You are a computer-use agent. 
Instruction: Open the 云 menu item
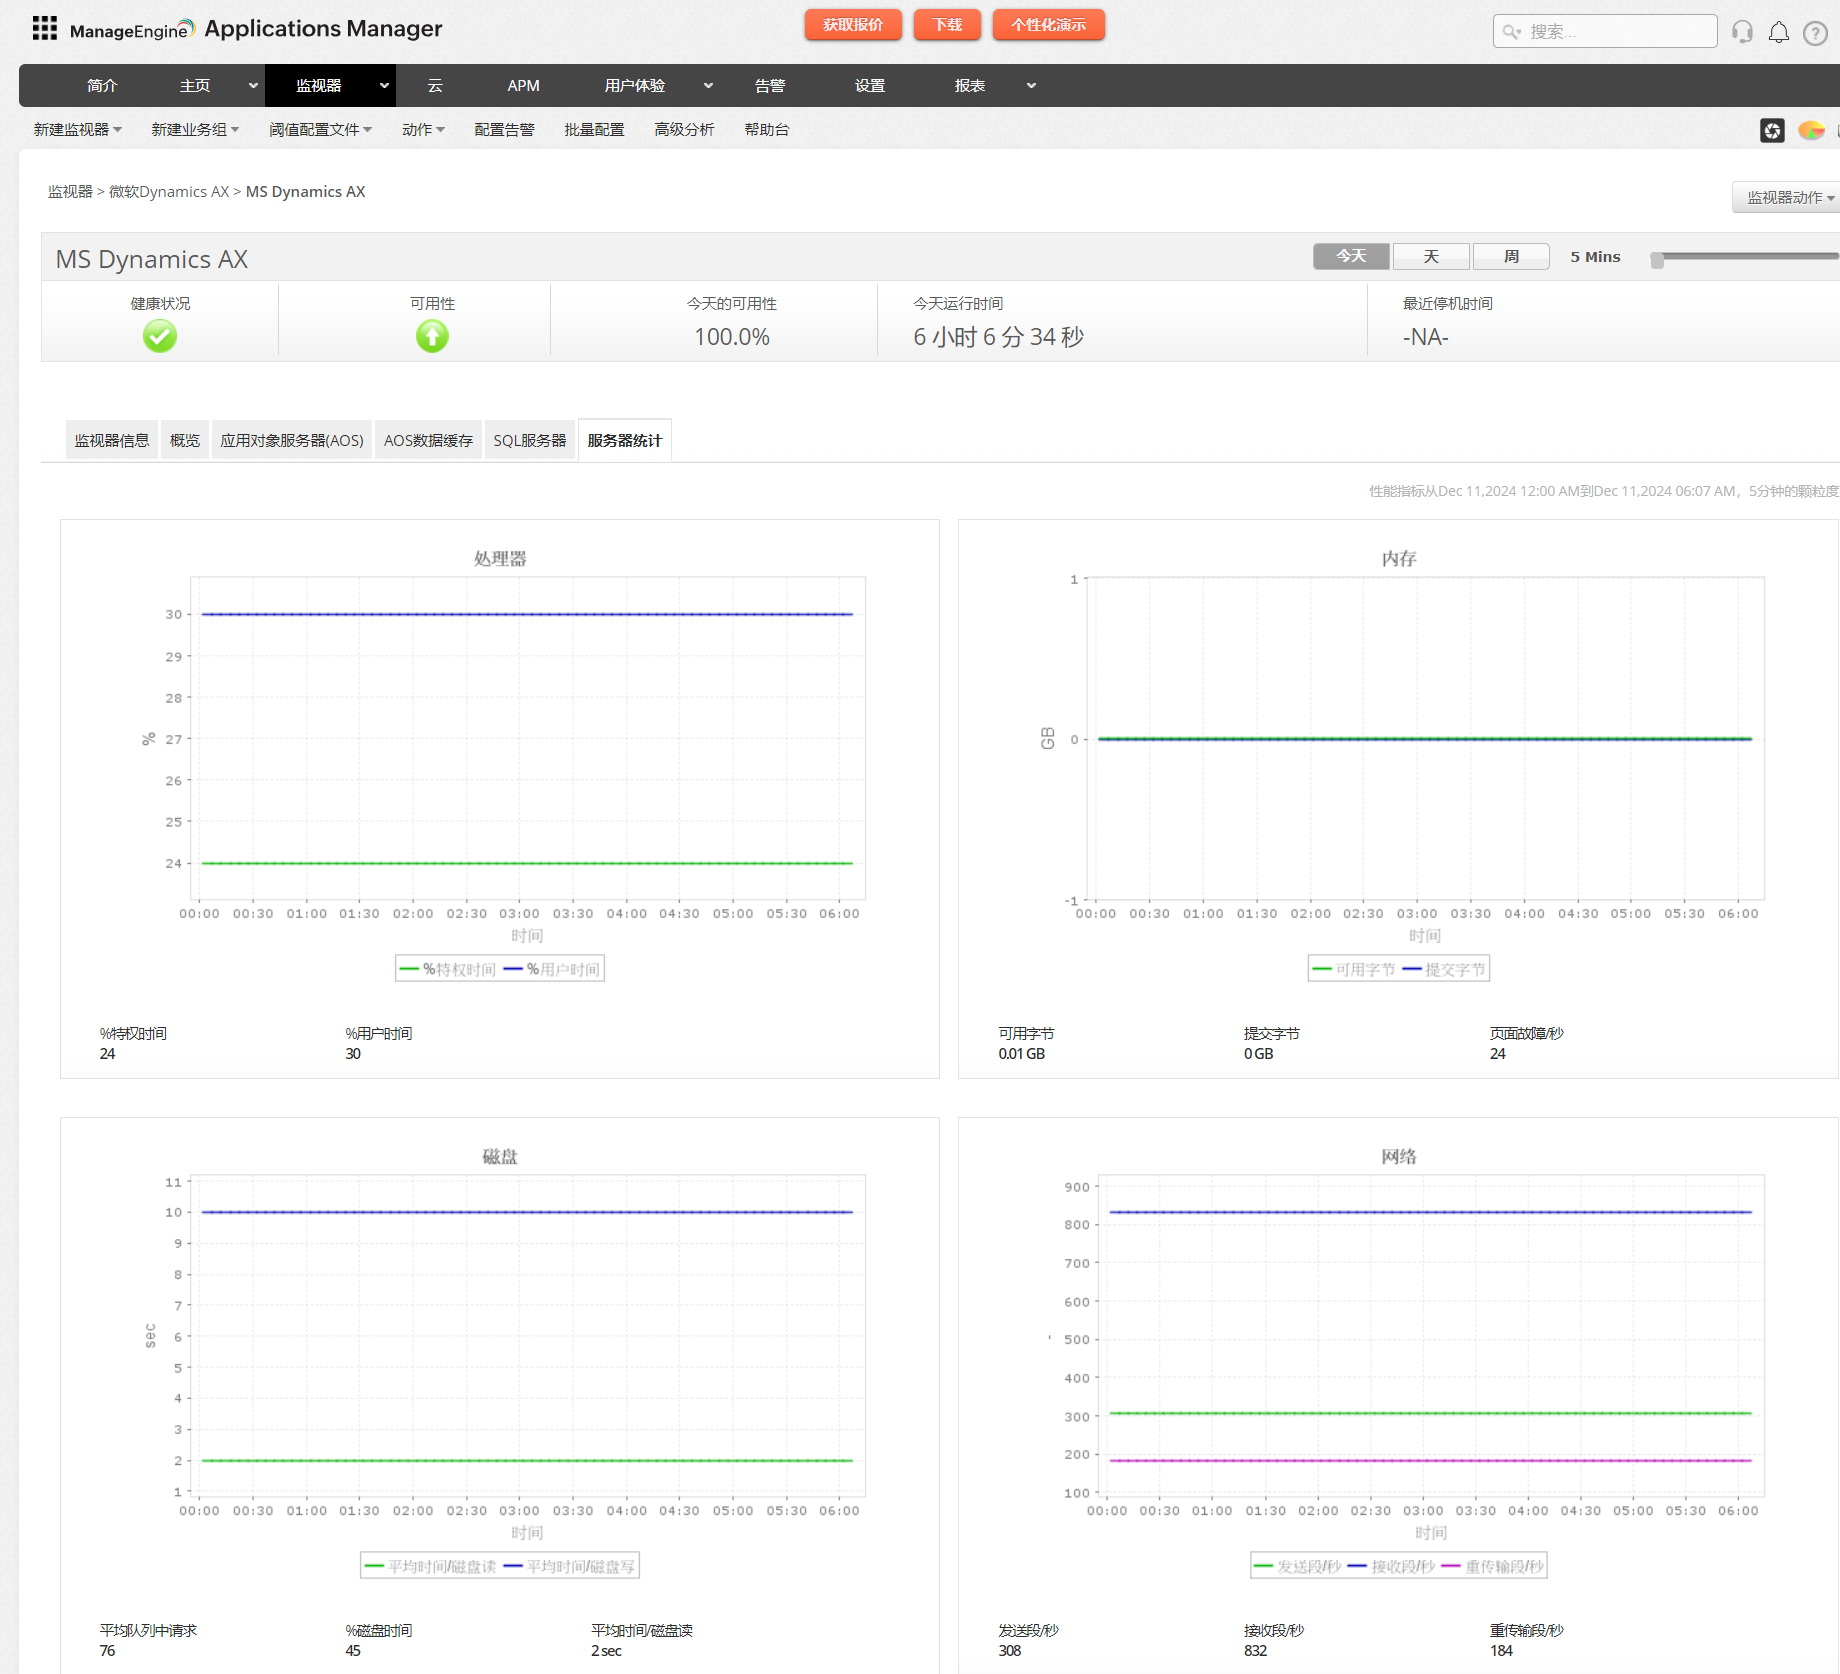(435, 86)
